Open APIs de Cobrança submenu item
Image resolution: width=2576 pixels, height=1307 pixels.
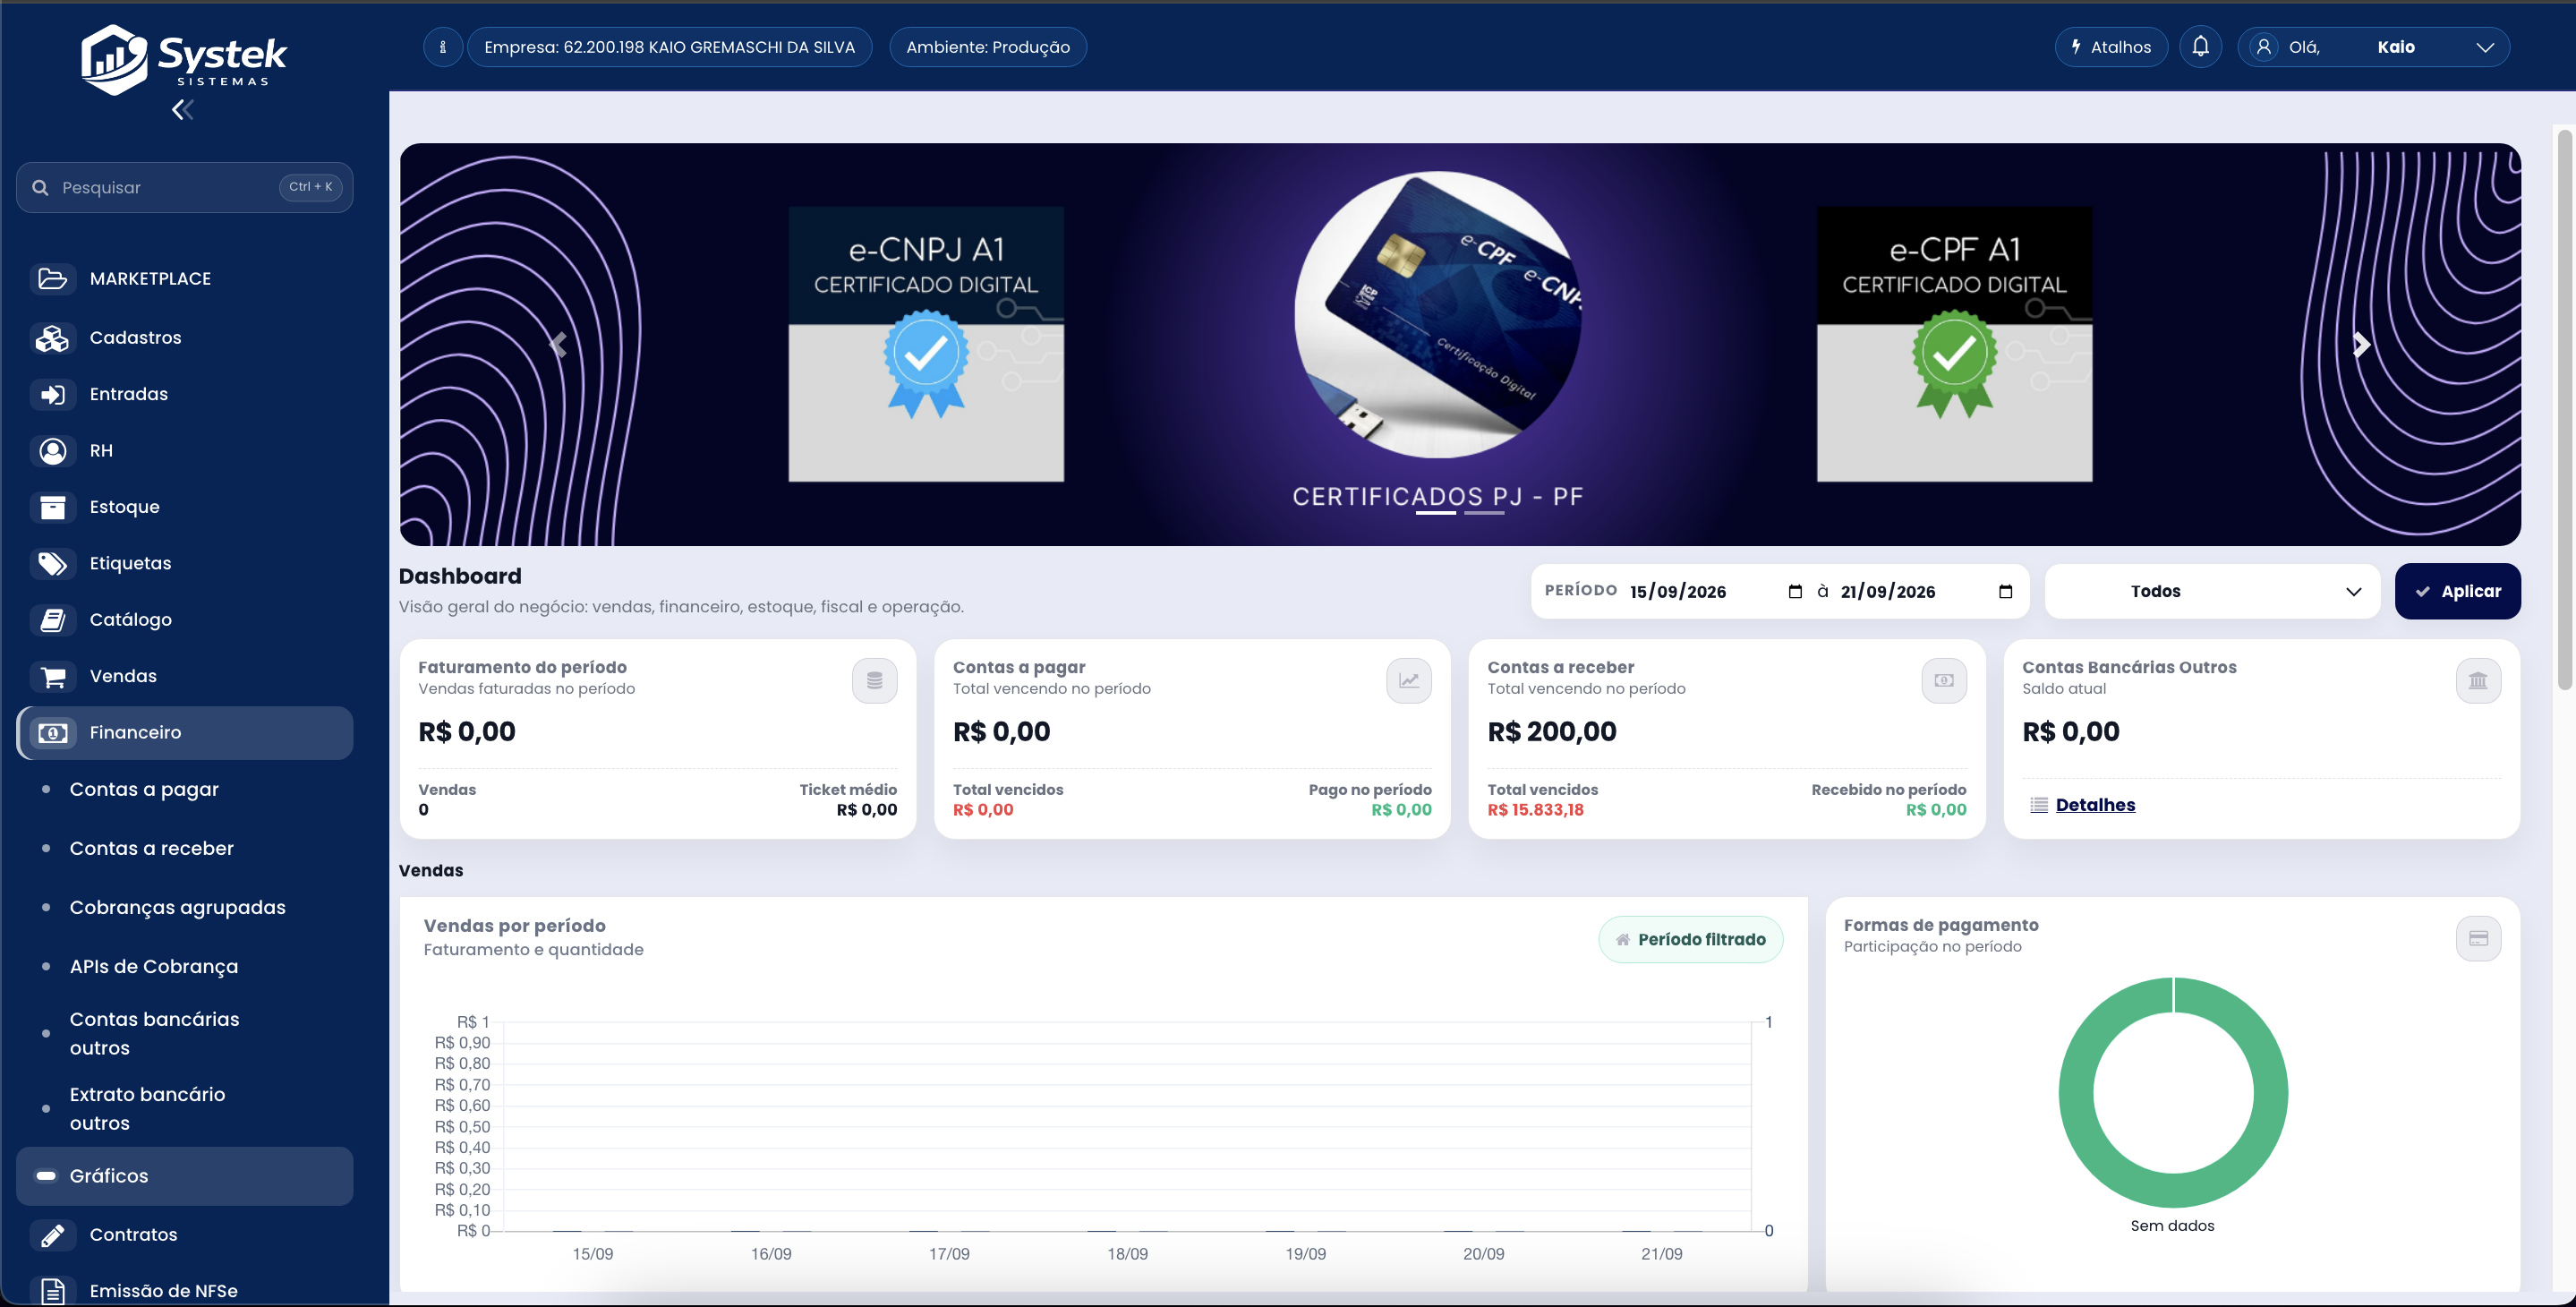coord(154,967)
